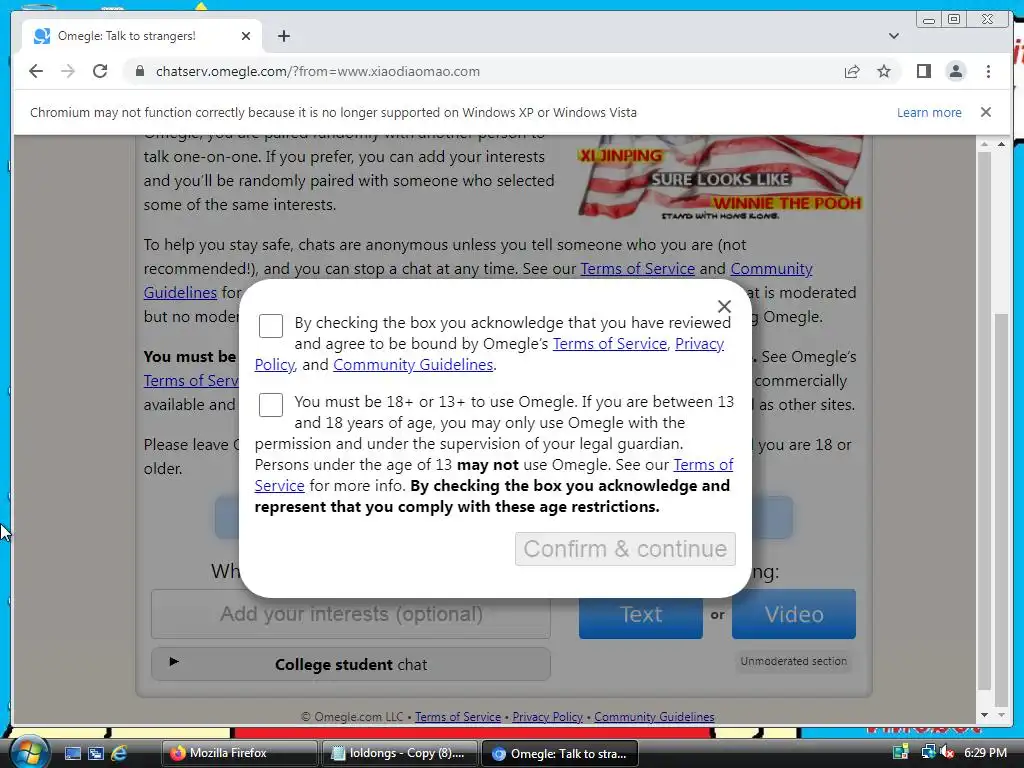1024x768 pixels.
Task: Open Terms of Service link in age paragraph
Action: pyautogui.click(x=703, y=464)
